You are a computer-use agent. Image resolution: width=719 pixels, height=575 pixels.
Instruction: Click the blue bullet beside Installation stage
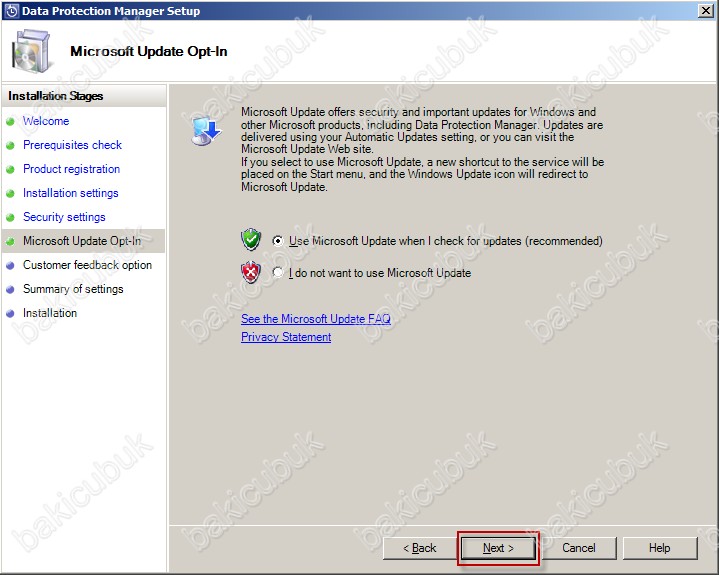coord(10,314)
